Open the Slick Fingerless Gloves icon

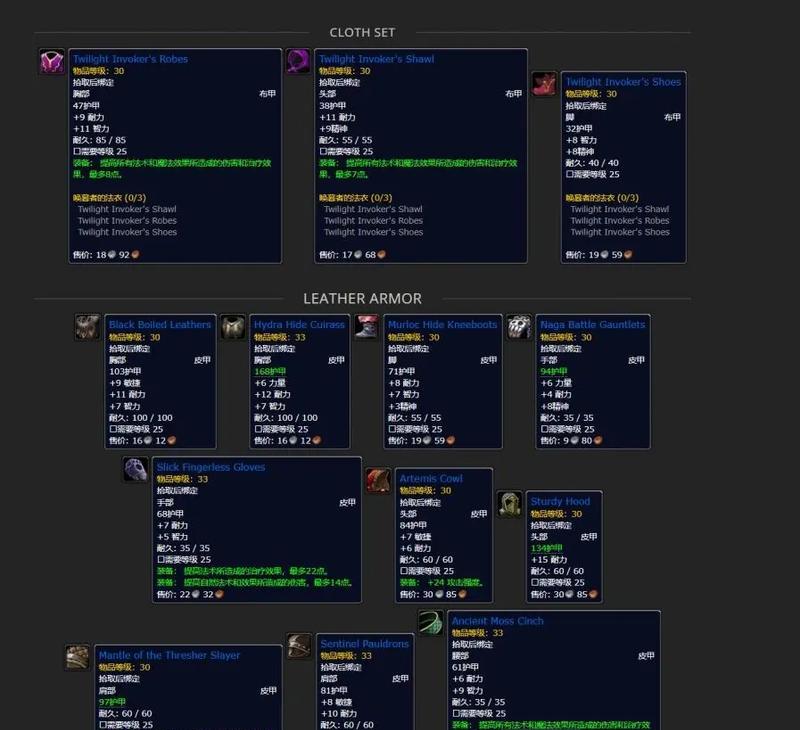tap(136, 469)
